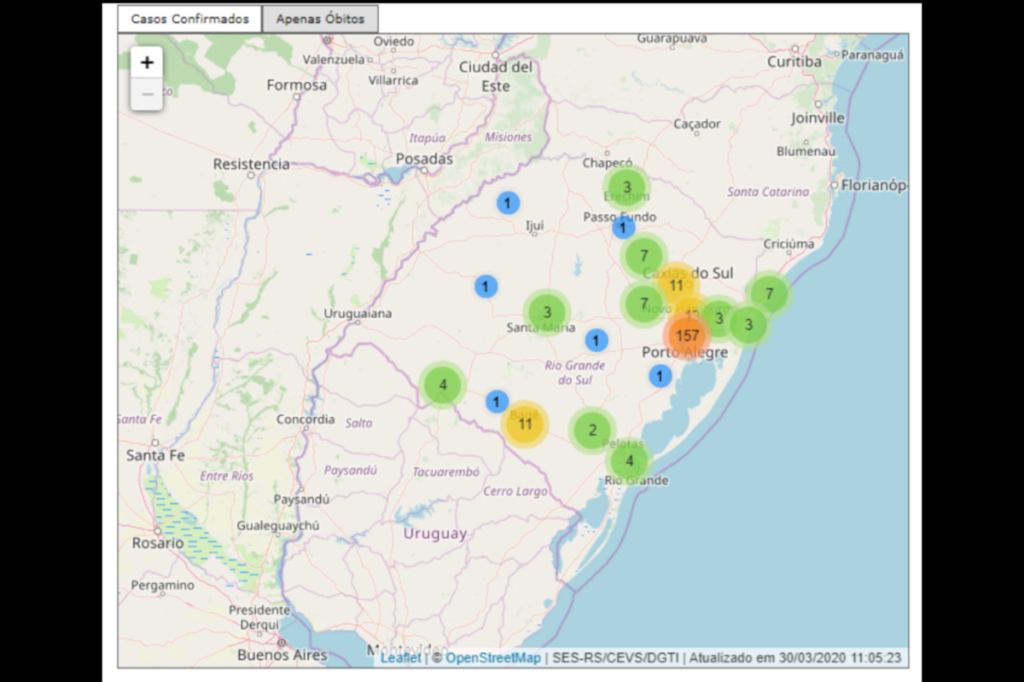Open the blue 1 marker below Porto Alegre

[660, 375]
